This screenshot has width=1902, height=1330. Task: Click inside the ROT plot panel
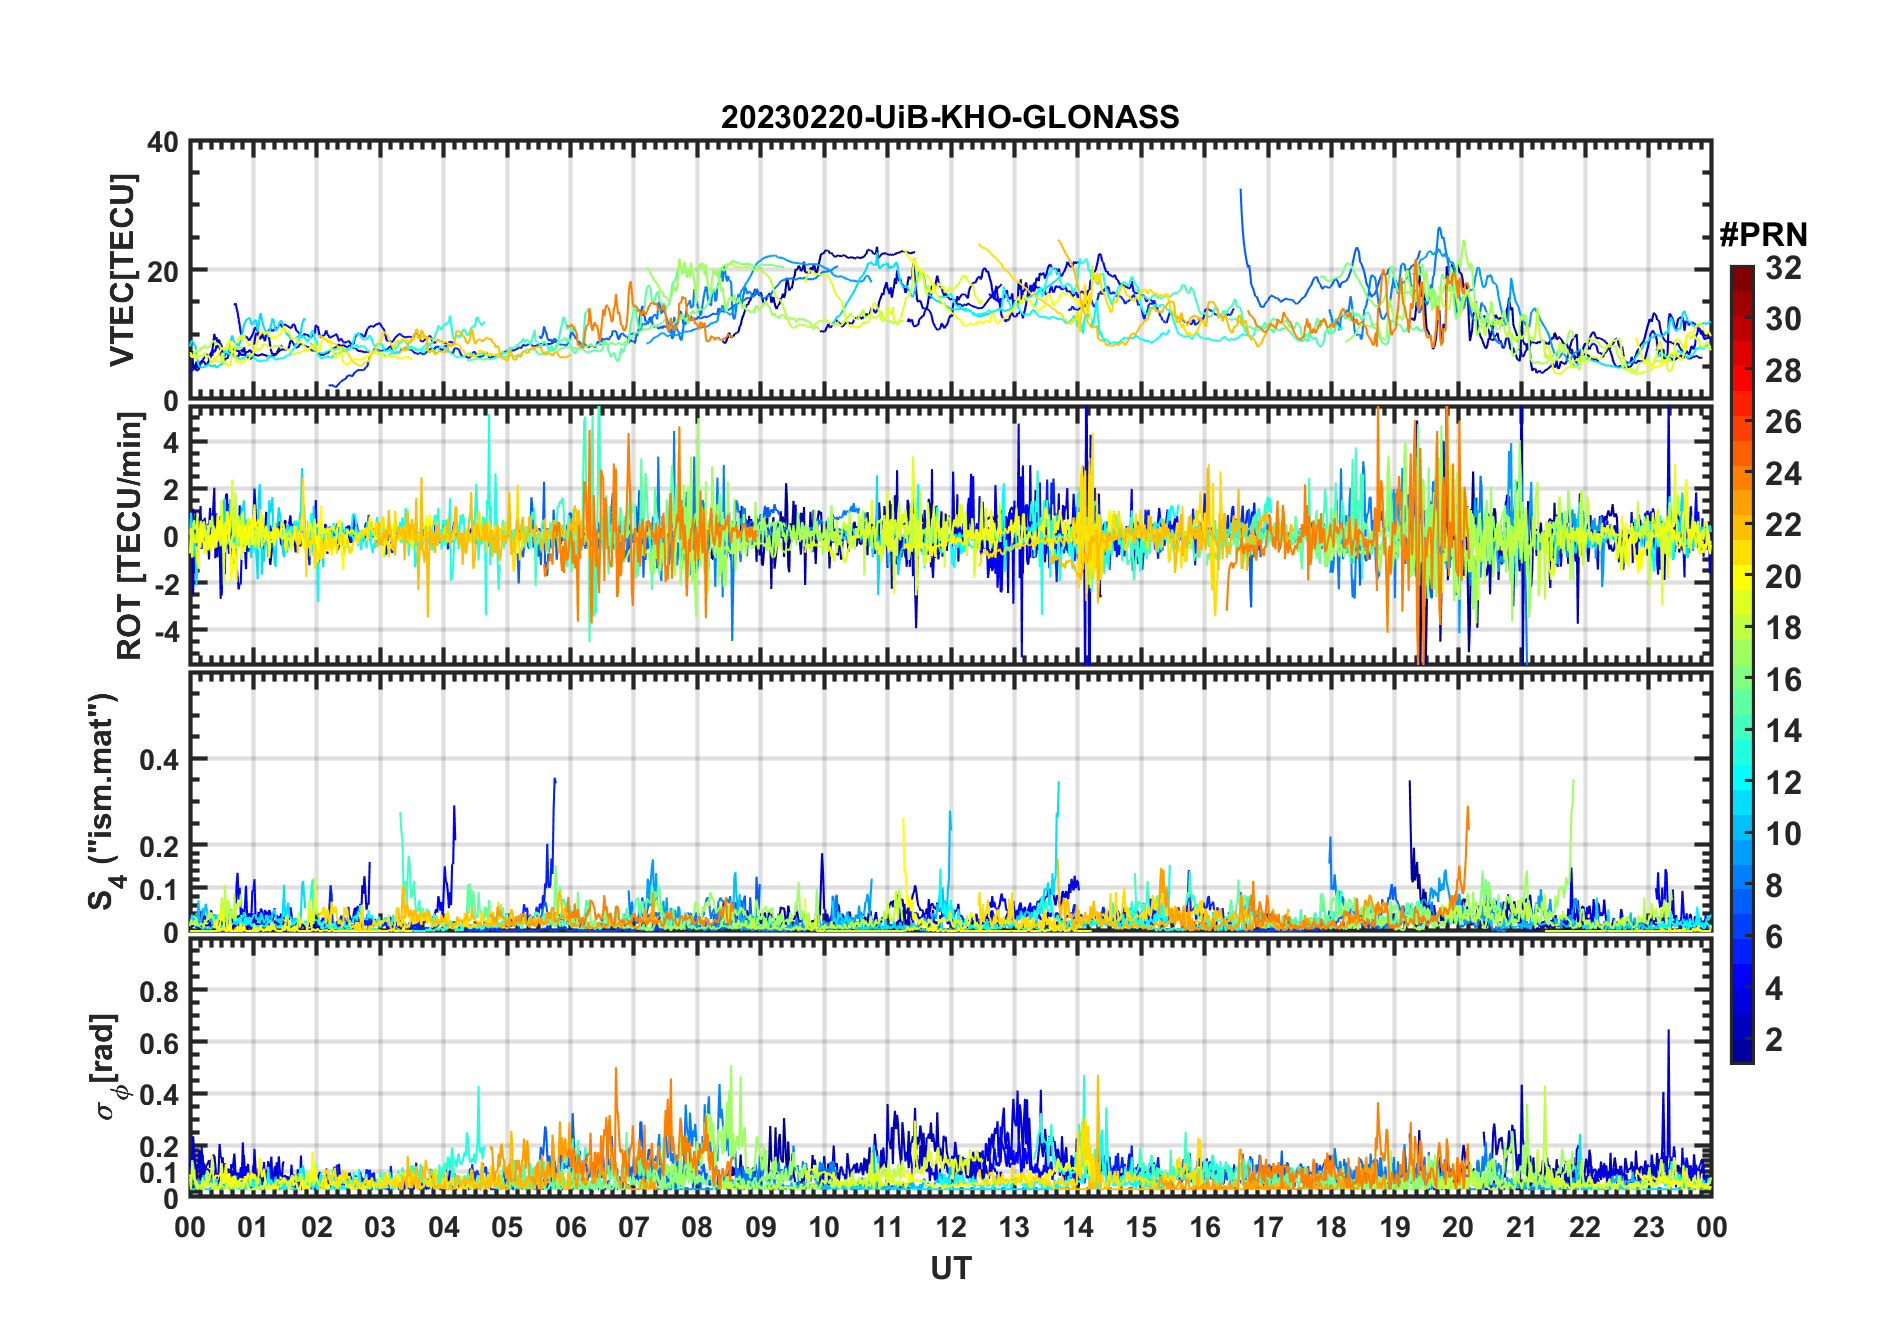[951, 535]
